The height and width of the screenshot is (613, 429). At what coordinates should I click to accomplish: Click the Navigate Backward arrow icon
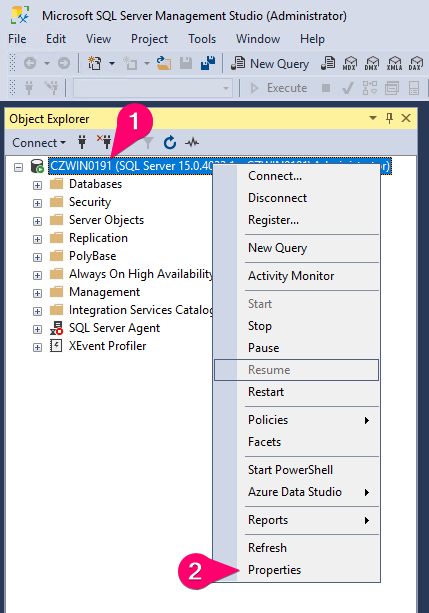[30, 63]
